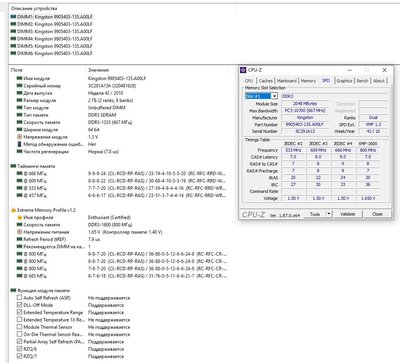The image size is (400, 363).
Task: Click the icon beside Метод обнаружения ошибок
Action: click(x=19, y=144)
